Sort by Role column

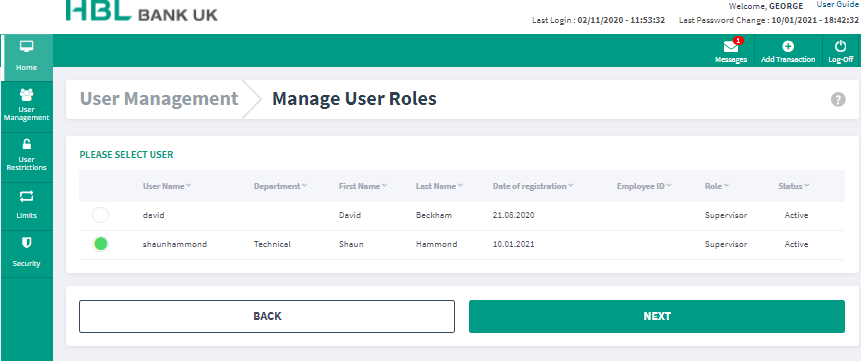tap(717, 186)
